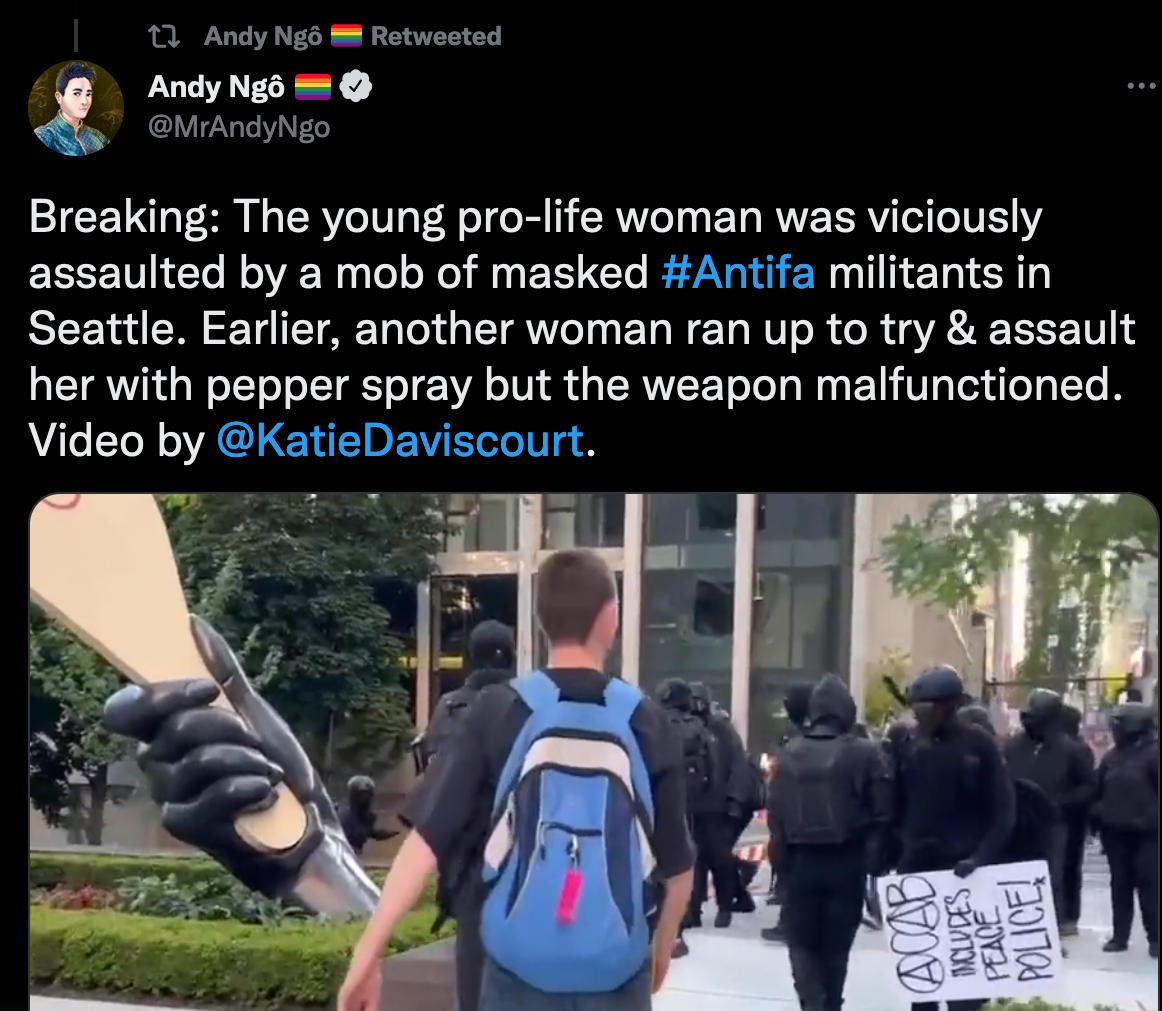
Task: Open the @KatieDaviscourt mention link
Action: [400, 440]
